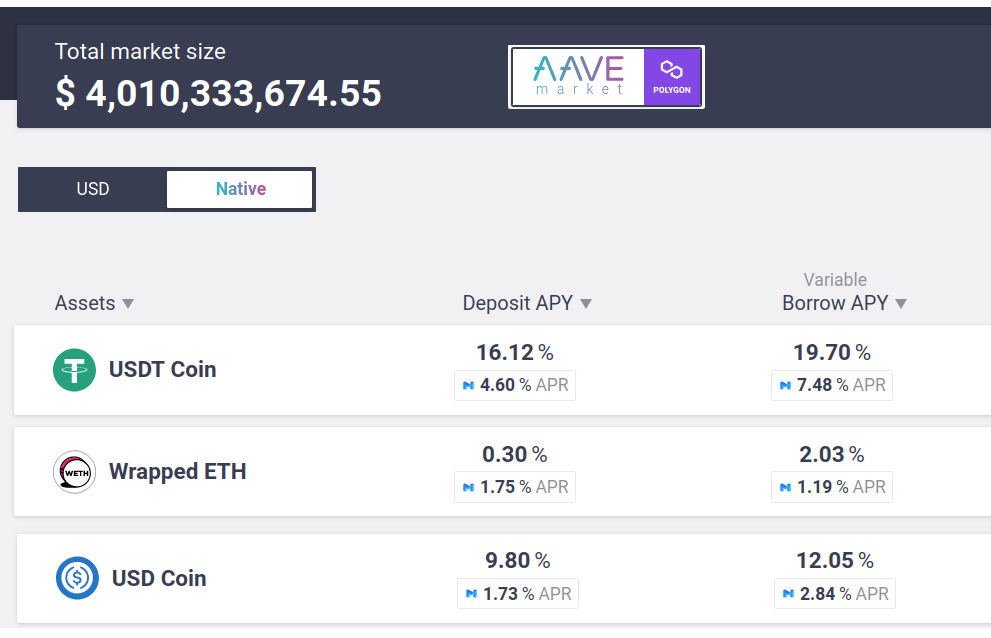The width and height of the screenshot is (991, 638).
Task: Click Matic icon beside 7.48 % APR
Action: [785, 385]
